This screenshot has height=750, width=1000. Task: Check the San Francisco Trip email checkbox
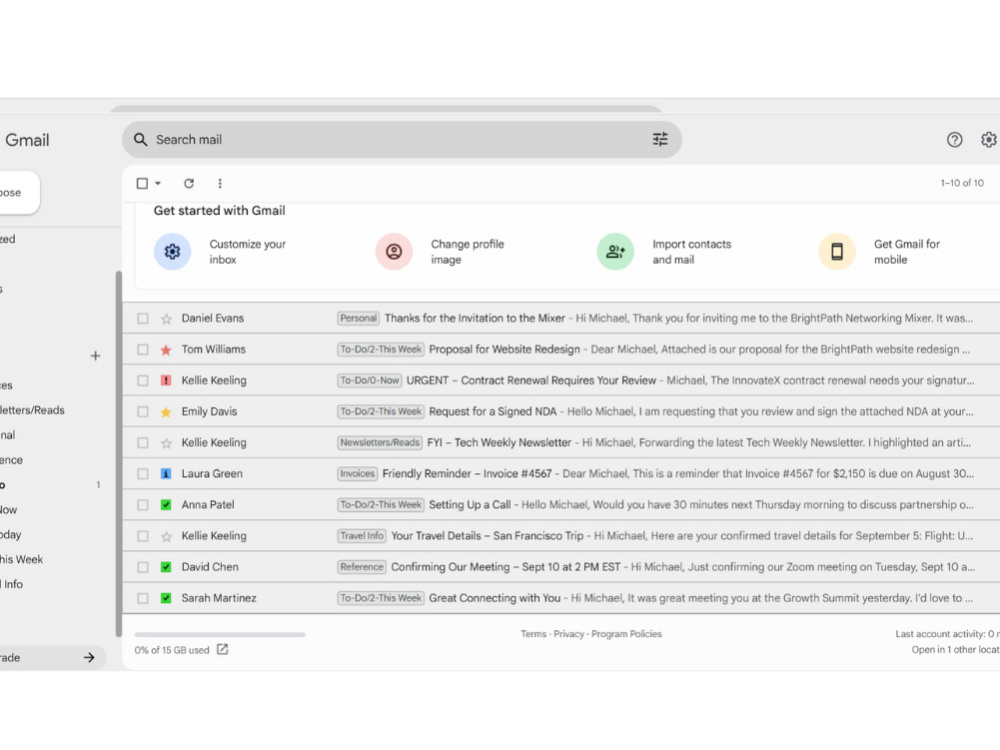tap(143, 536)
